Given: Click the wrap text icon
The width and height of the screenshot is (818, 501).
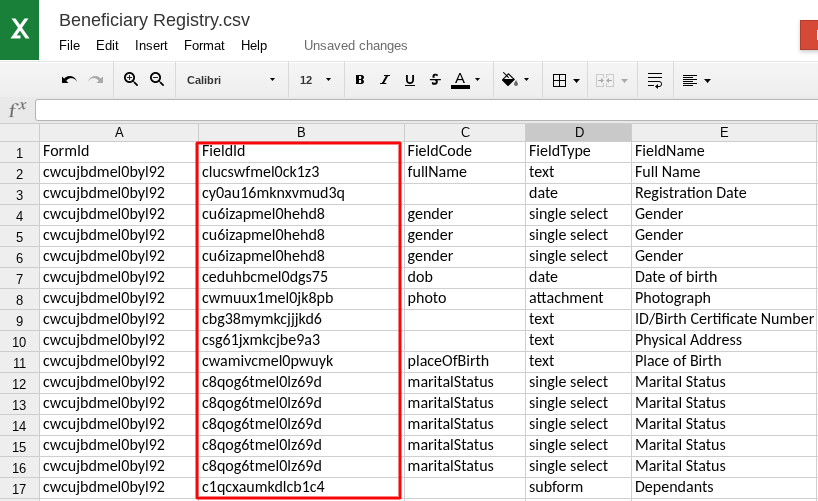Looking at the screenshot, I should point(655,80).
